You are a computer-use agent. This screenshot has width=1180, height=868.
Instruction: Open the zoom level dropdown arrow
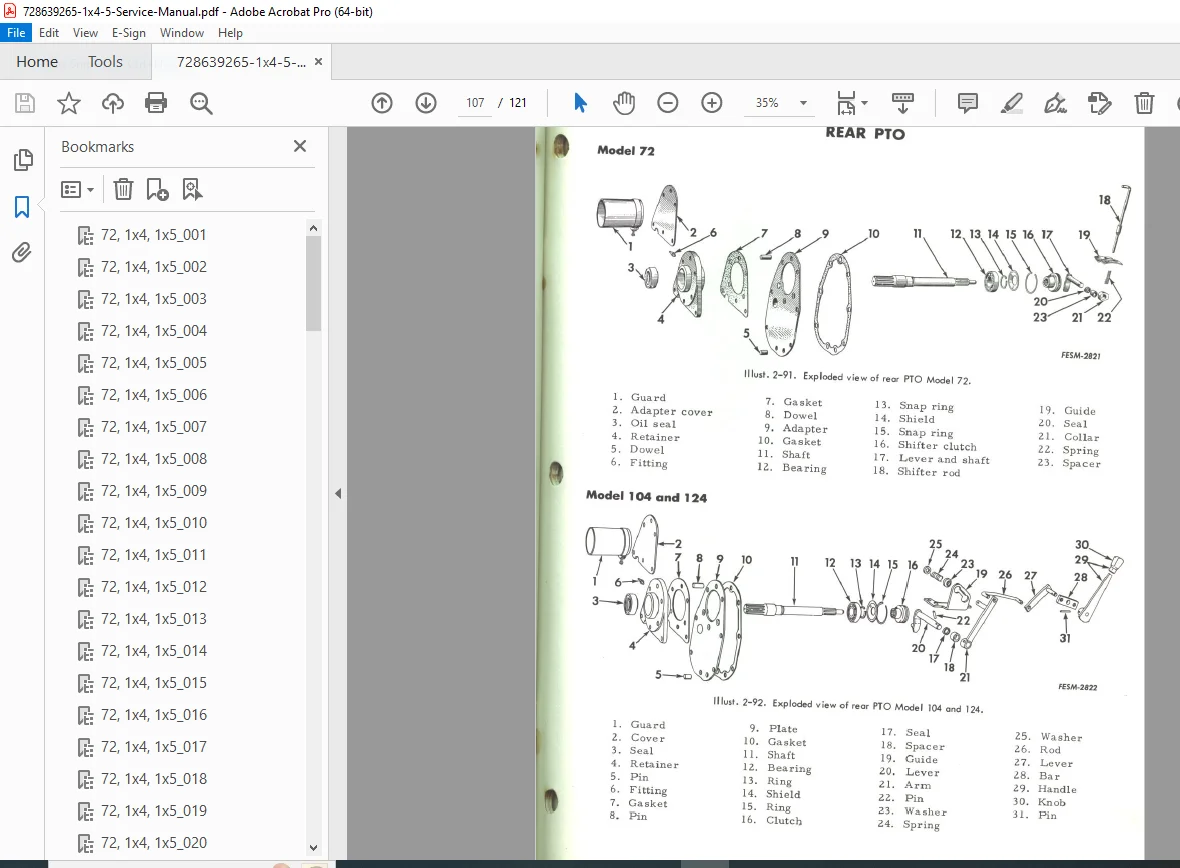pyautogui.click(x=803, y=103)
